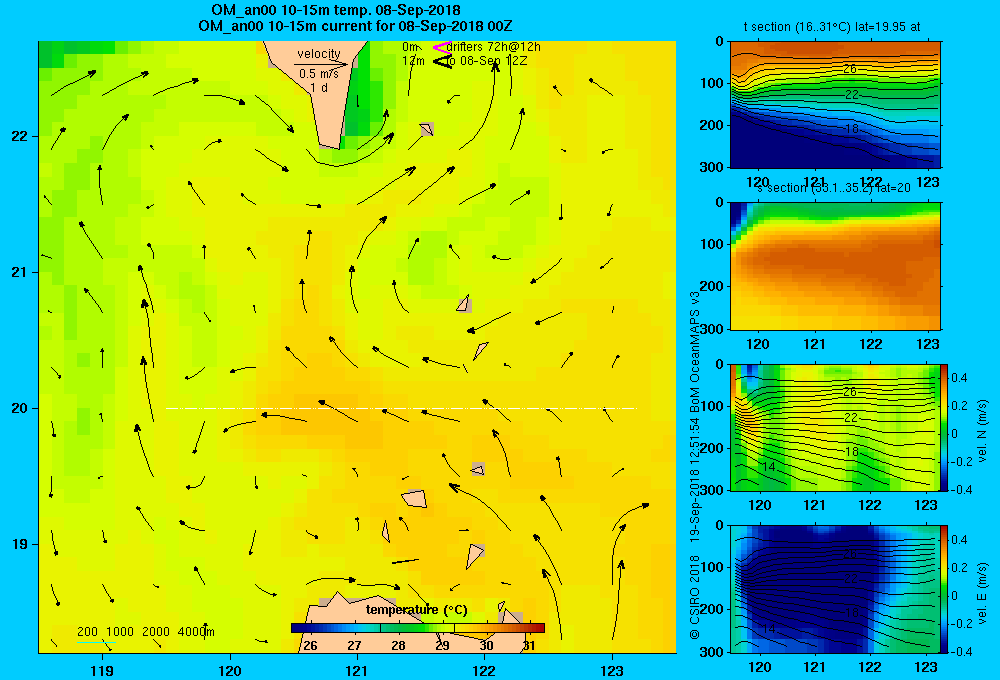1000x680 pixels.
Task: Open the temperature section panel
Action: click(835, 104)
